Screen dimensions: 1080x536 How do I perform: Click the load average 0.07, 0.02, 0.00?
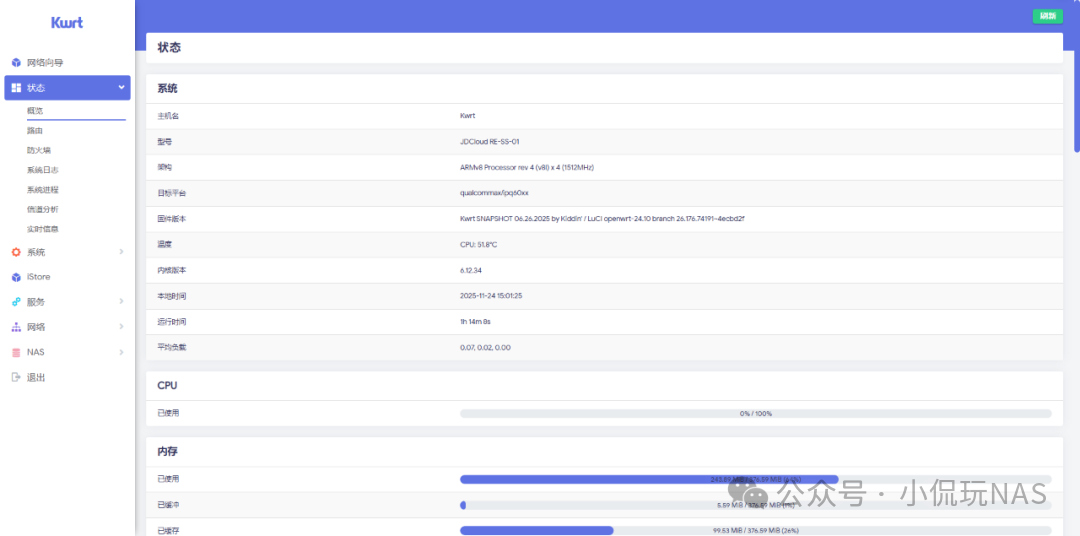pos(485,347)
